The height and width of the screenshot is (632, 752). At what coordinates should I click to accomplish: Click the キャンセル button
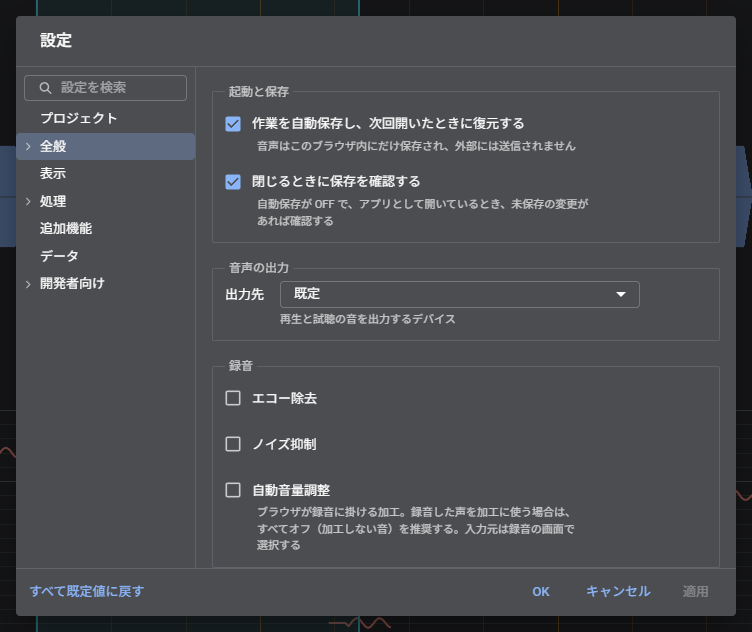tap(618, 592)
